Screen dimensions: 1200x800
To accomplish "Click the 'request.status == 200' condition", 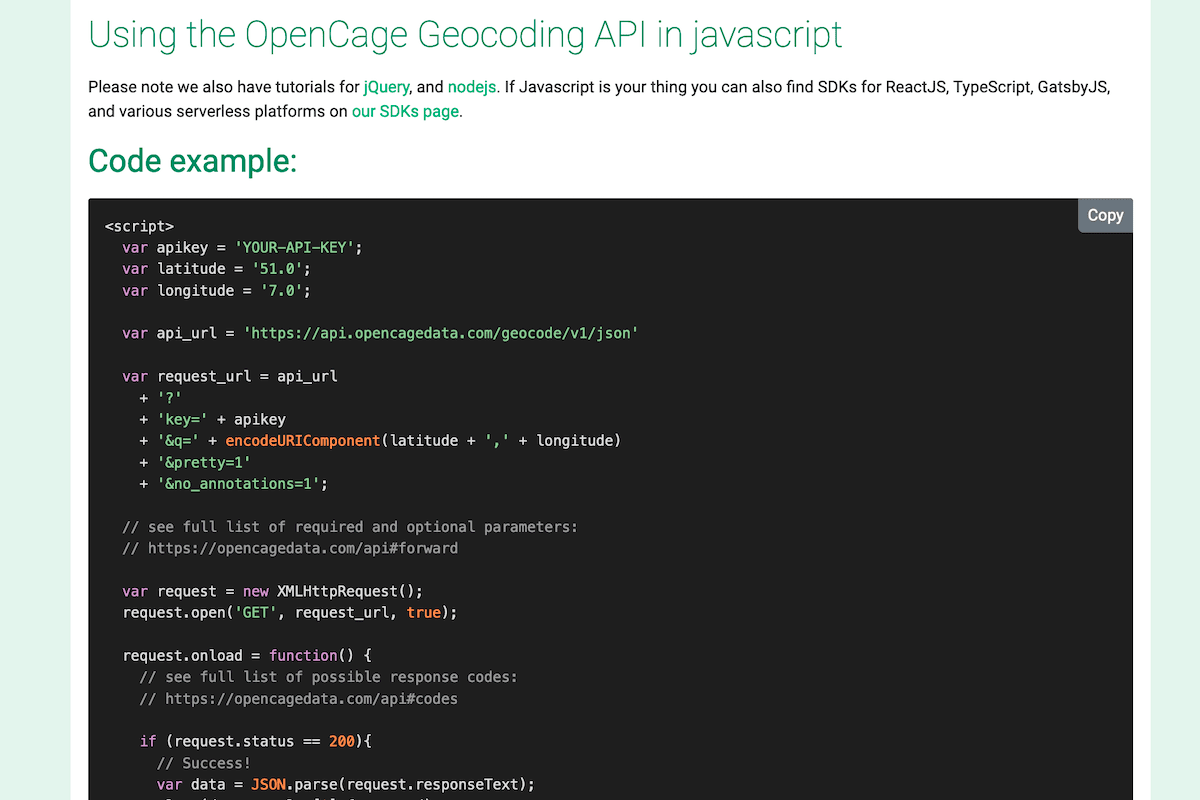I will pyautogui.click(x=264, y=741).
